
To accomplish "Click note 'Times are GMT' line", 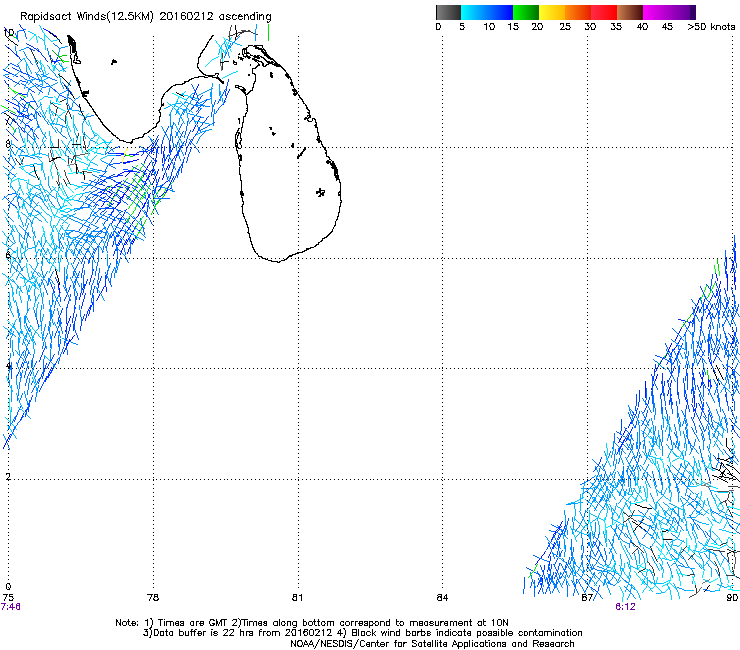I will (312, 623).
